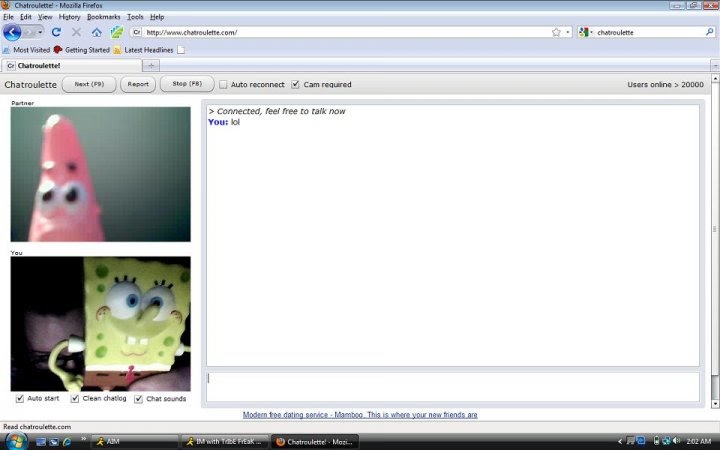The width and height of the screenshot is (720, 450).
Task: Open the Windows Start menu
Action: (x=15, y=441)
